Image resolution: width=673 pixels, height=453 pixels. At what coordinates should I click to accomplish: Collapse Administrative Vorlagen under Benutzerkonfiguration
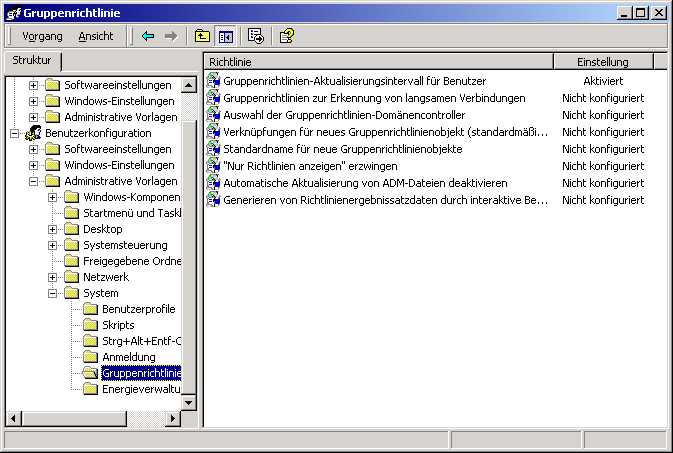33,181
